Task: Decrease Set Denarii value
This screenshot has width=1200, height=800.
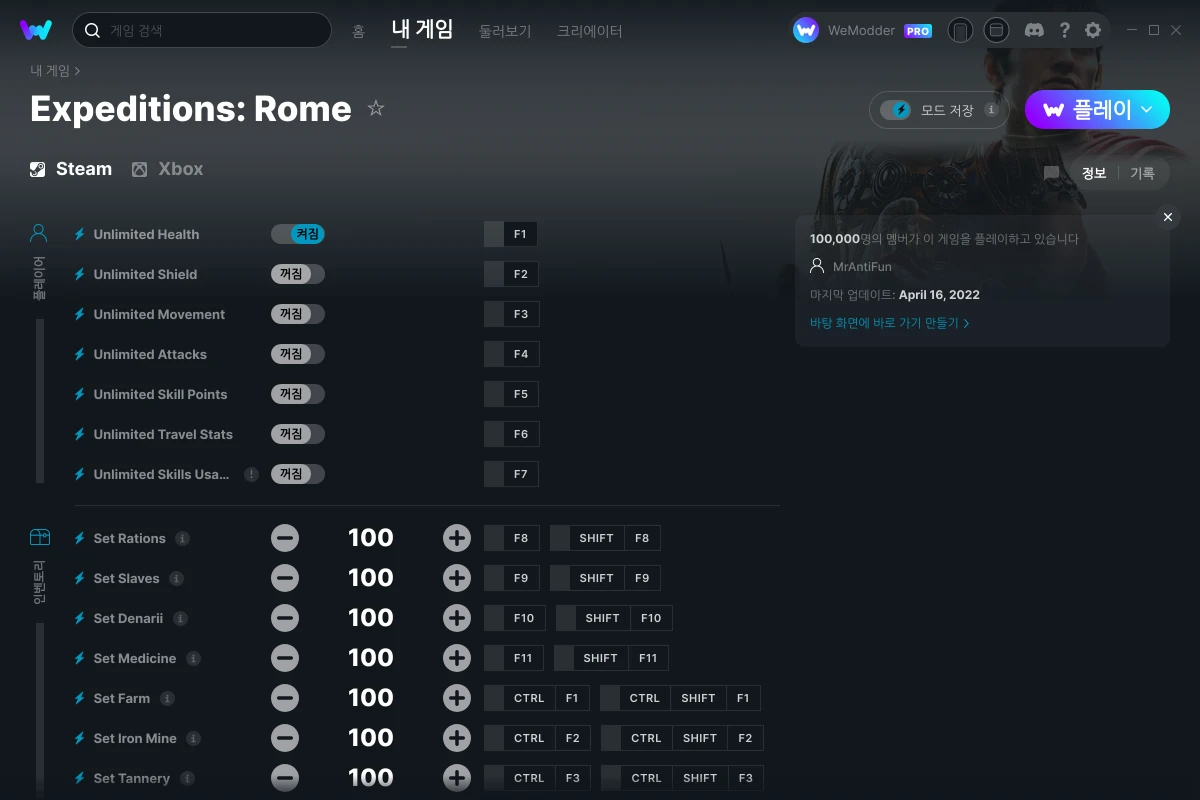Action: 285,618
